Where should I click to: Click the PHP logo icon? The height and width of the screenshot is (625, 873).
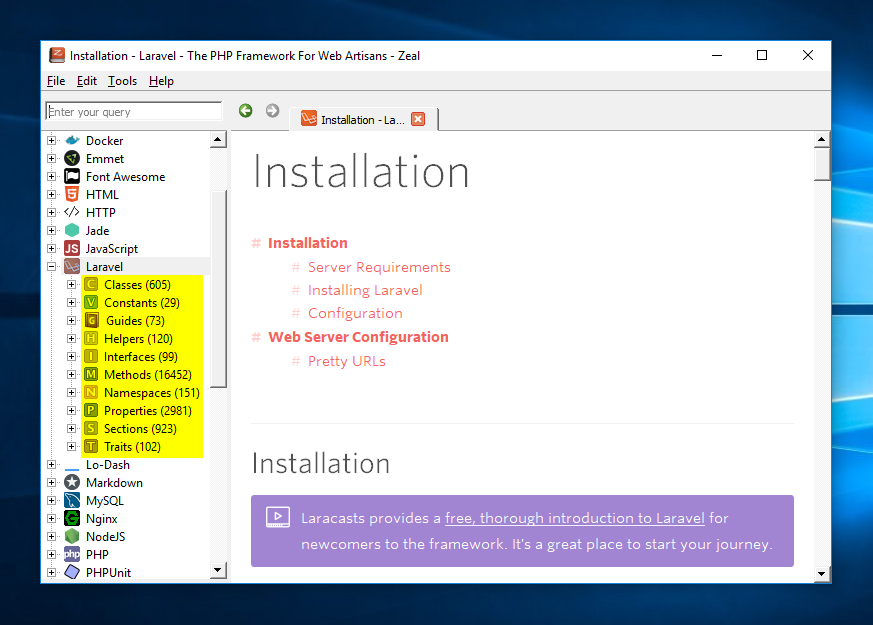pos(72,554)
